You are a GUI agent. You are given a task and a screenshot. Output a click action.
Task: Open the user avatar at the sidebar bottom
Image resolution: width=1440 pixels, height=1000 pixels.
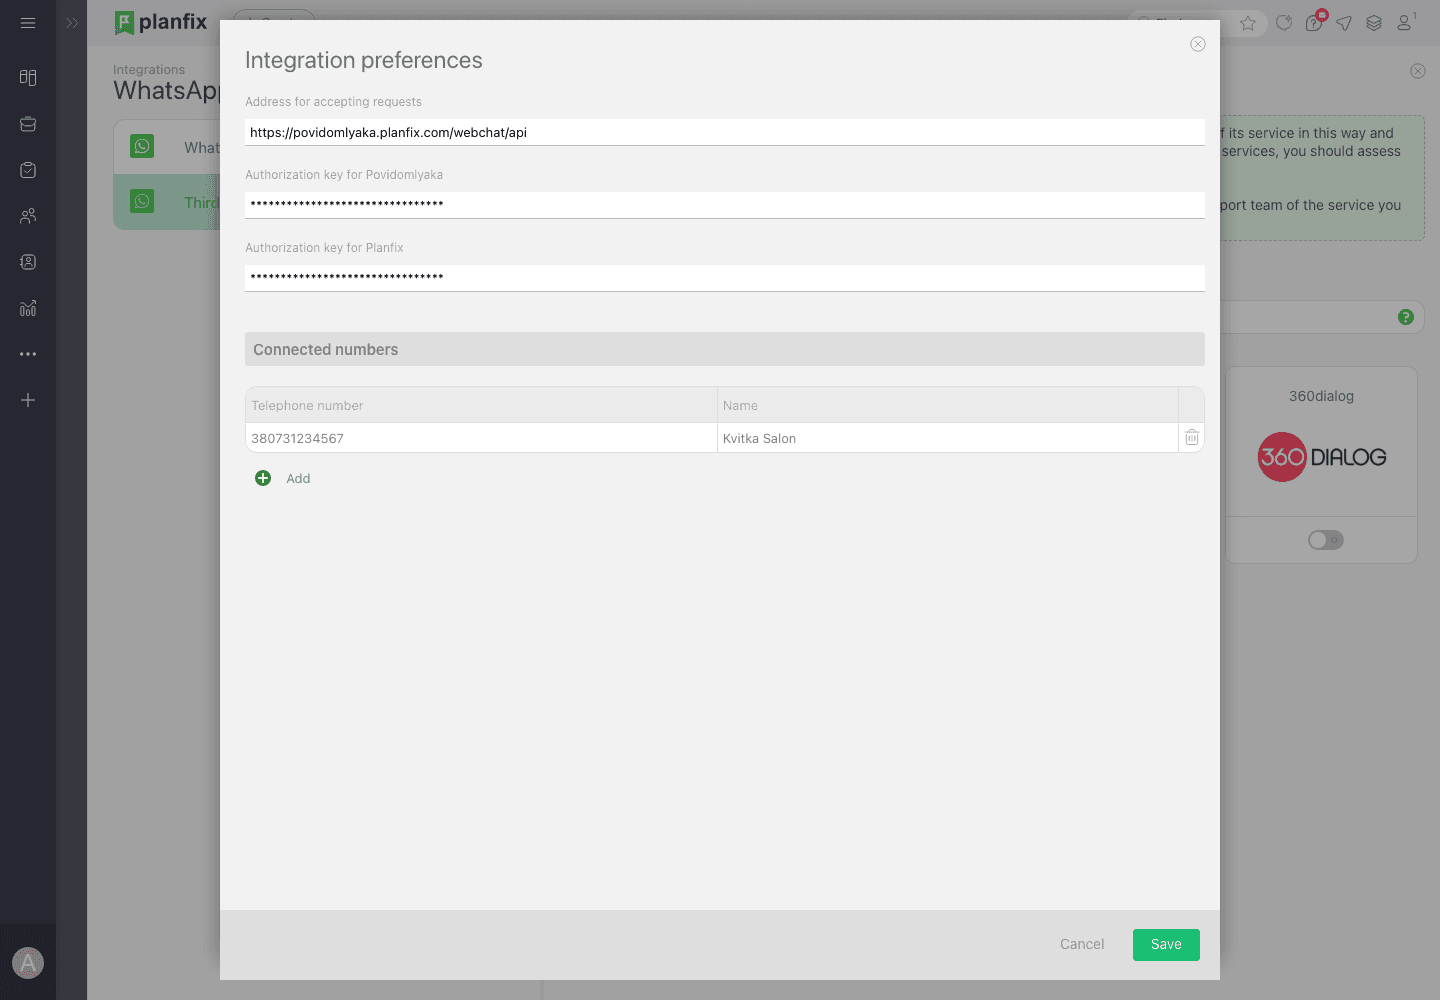click(x=28, y=963)
